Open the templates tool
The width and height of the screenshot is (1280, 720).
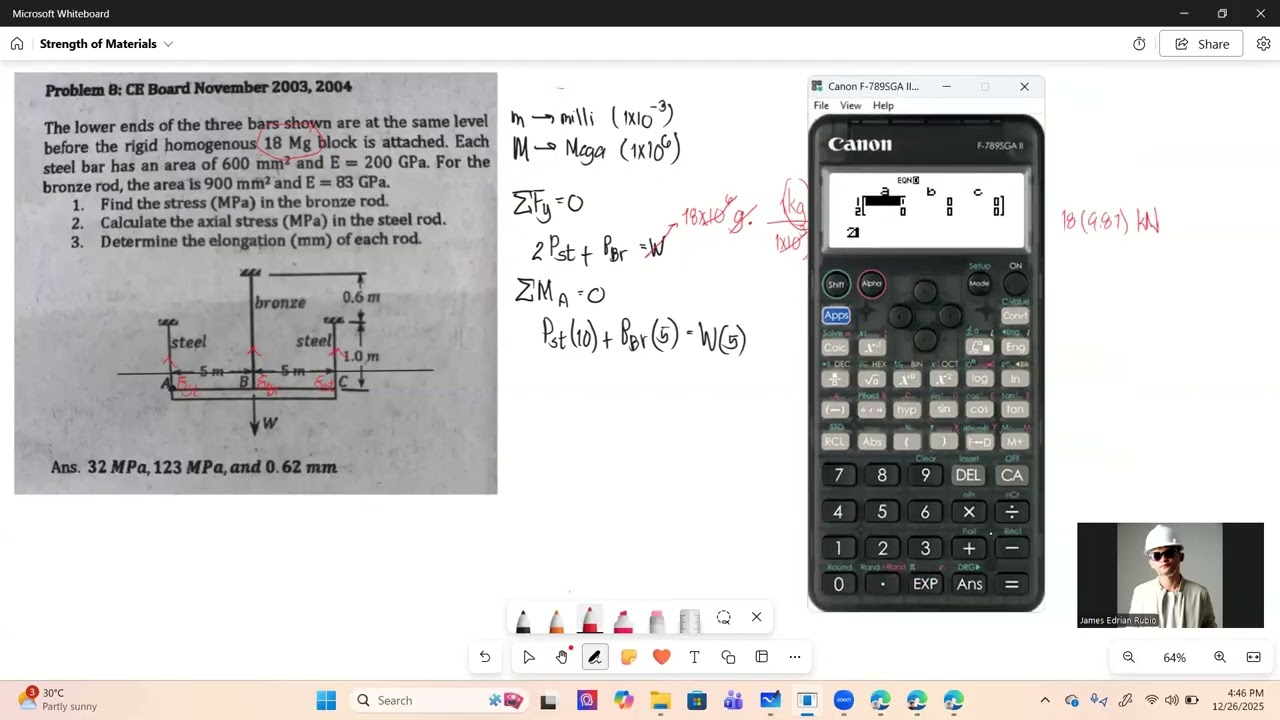click(761, 657)
